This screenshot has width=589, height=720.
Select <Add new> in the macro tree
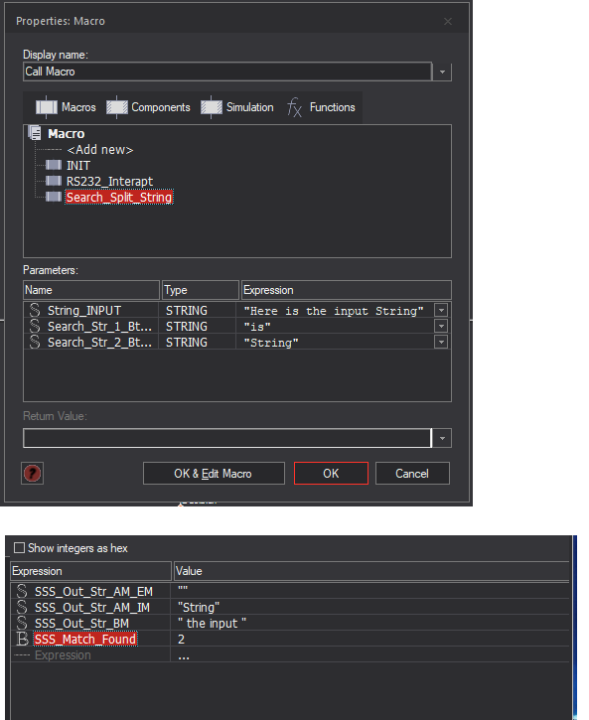100,150
